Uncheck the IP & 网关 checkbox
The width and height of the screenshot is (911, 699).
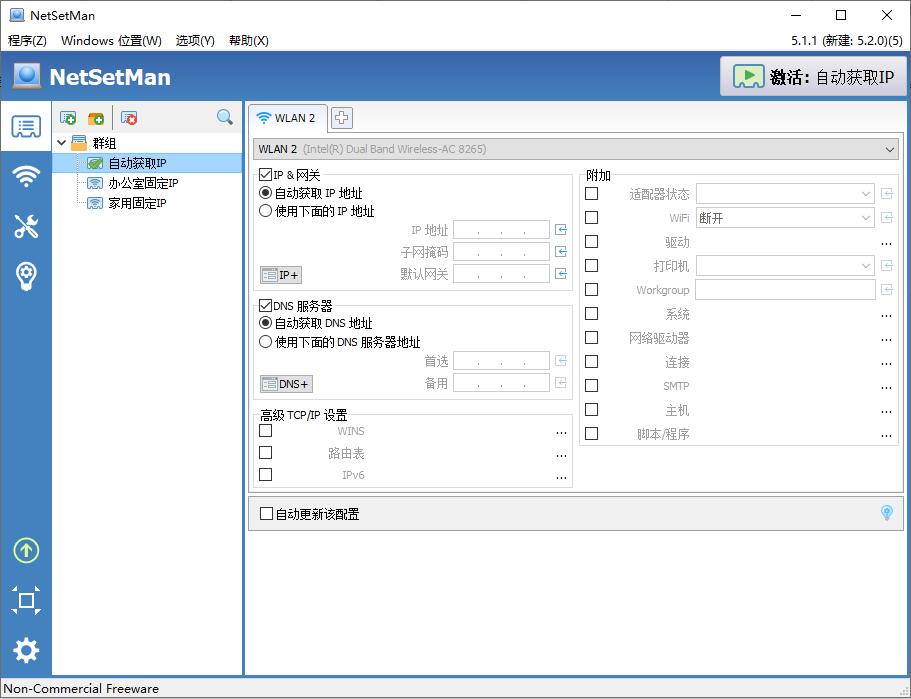[x=265, y=175]
